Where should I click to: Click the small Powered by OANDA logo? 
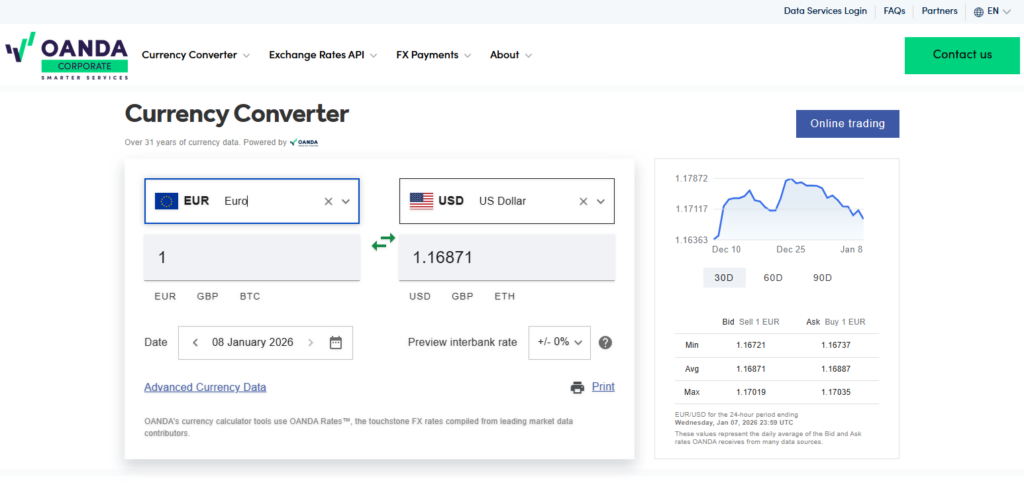tap(304, 142)
